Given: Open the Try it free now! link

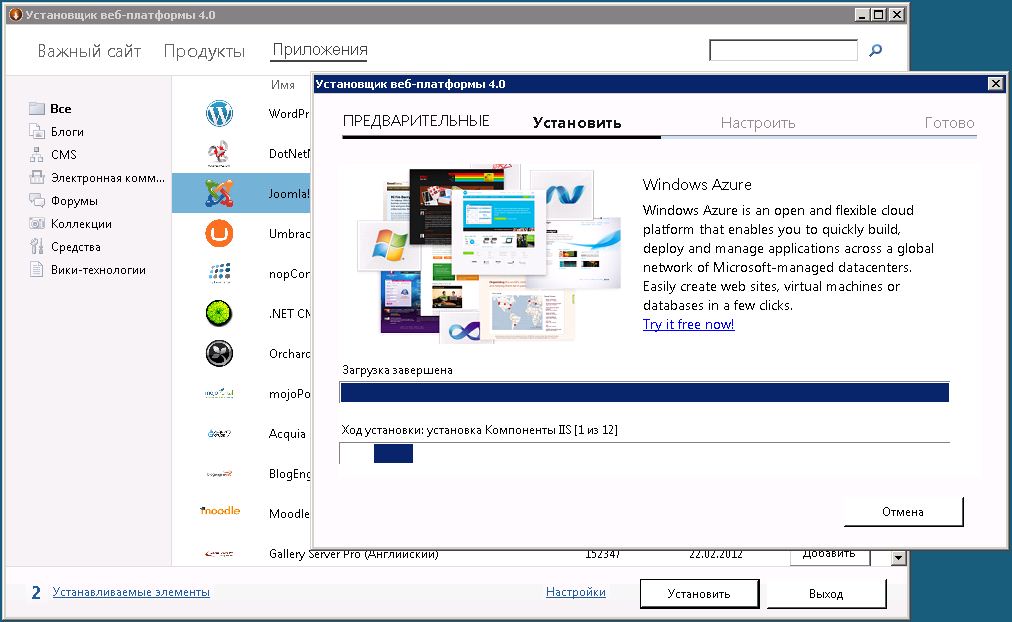Looking at the screenshot, I should [x=688, y=325].
